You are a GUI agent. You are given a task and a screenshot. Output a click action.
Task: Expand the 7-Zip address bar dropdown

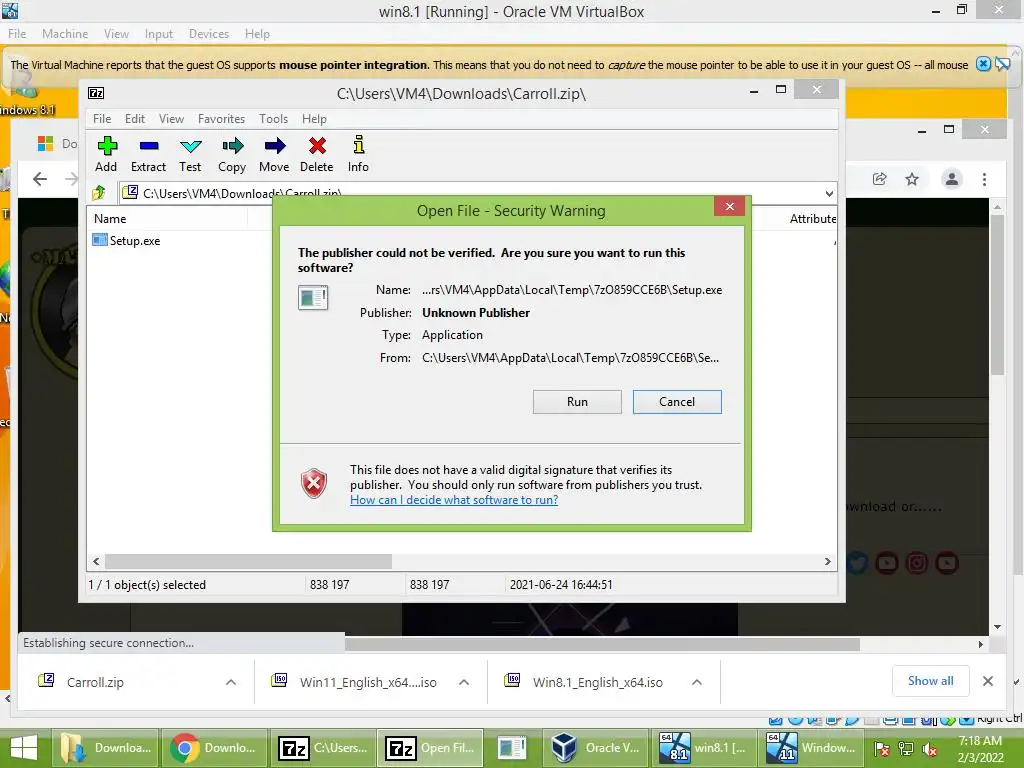point(829,193)
